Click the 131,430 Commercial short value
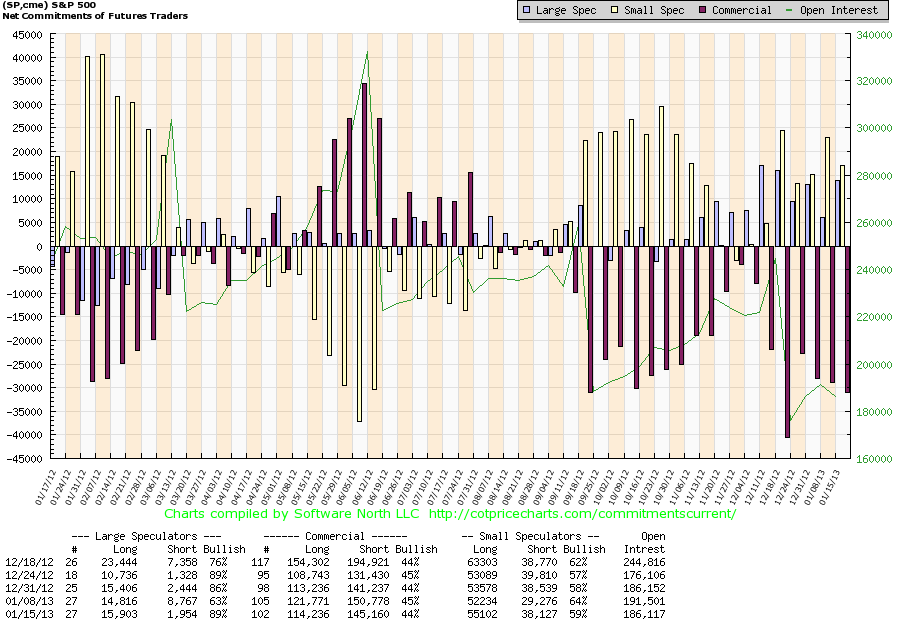 368,575
